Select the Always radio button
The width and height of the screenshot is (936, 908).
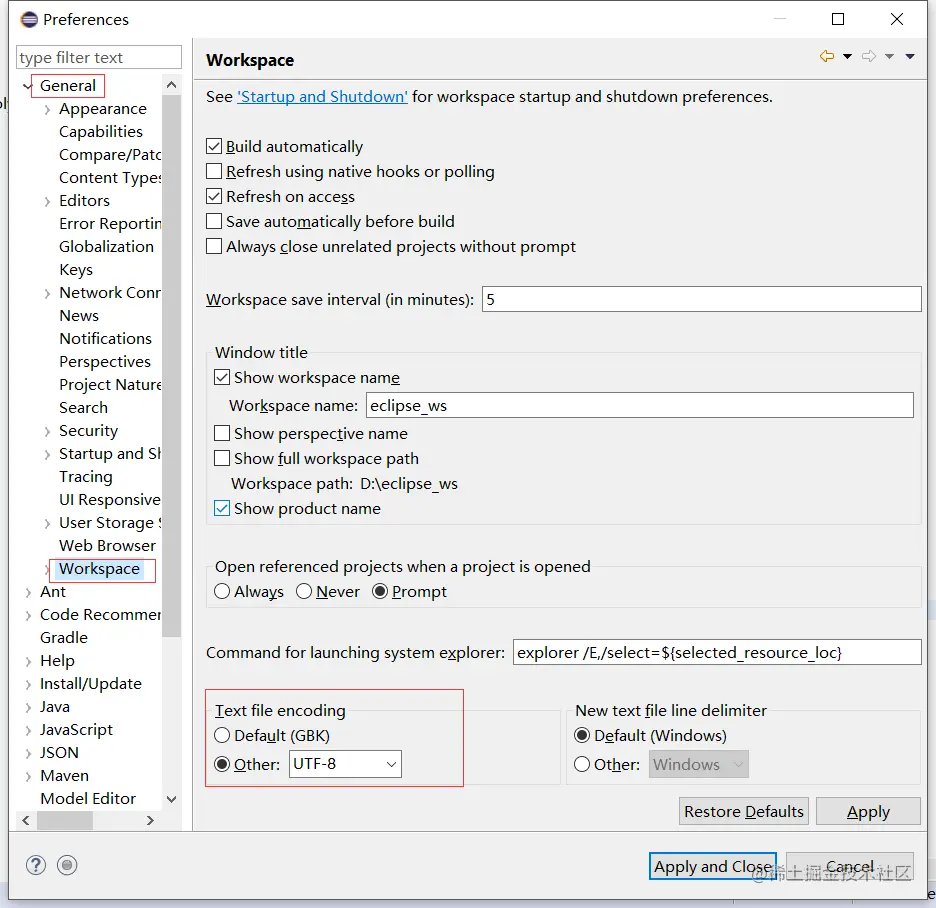(221, 592)
